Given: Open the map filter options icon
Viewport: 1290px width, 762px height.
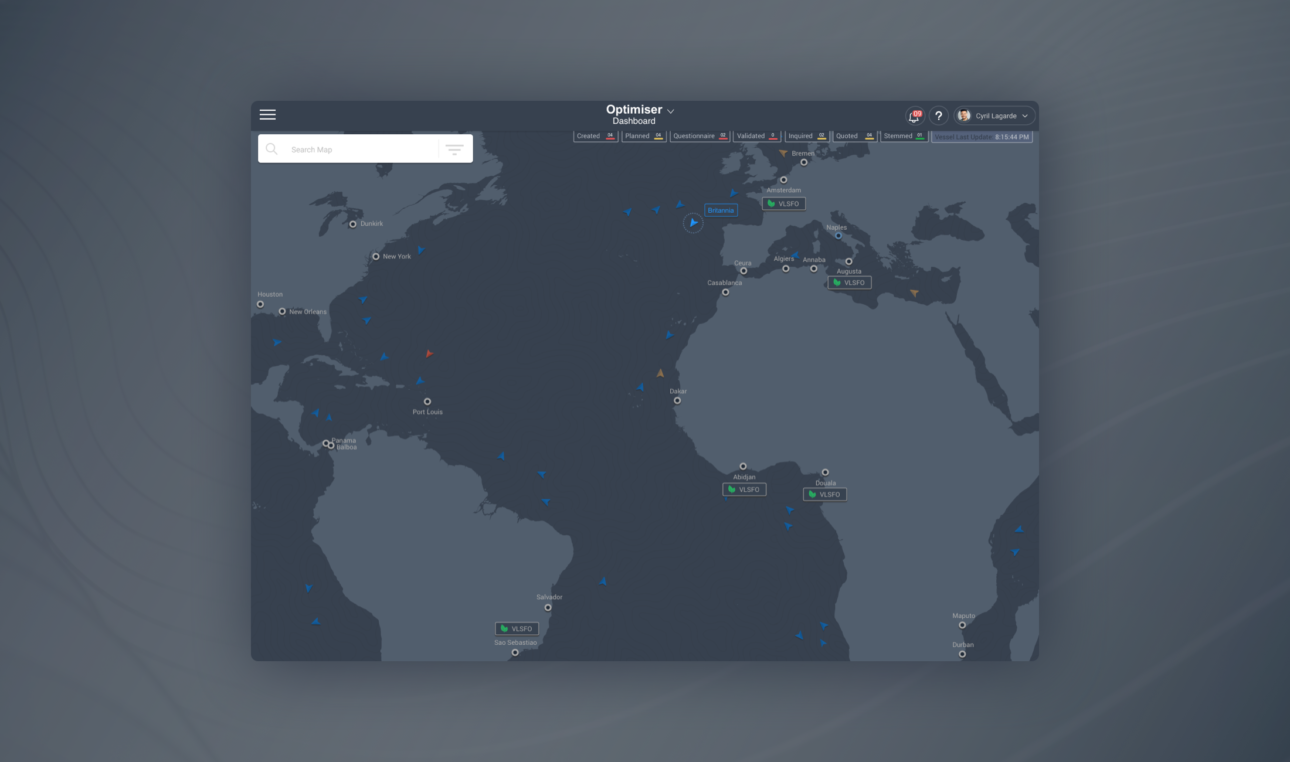Looking at the screenshot, I should [455, 149].
